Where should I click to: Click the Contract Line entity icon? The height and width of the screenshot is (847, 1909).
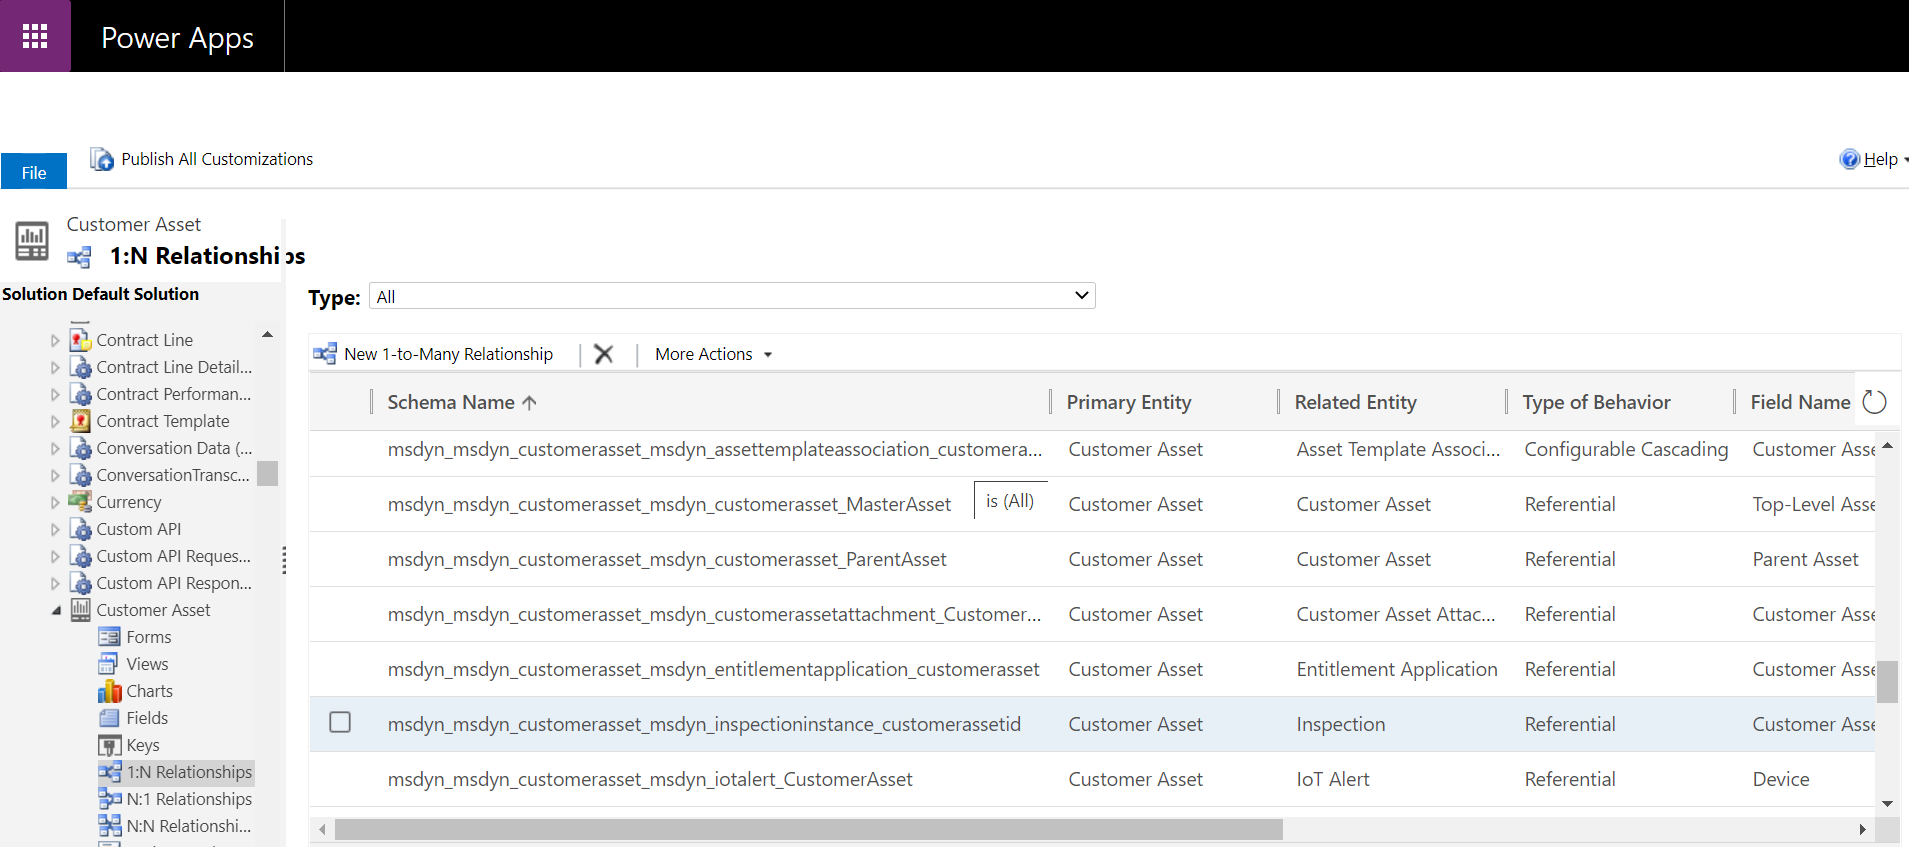click(x=80, y=339)
